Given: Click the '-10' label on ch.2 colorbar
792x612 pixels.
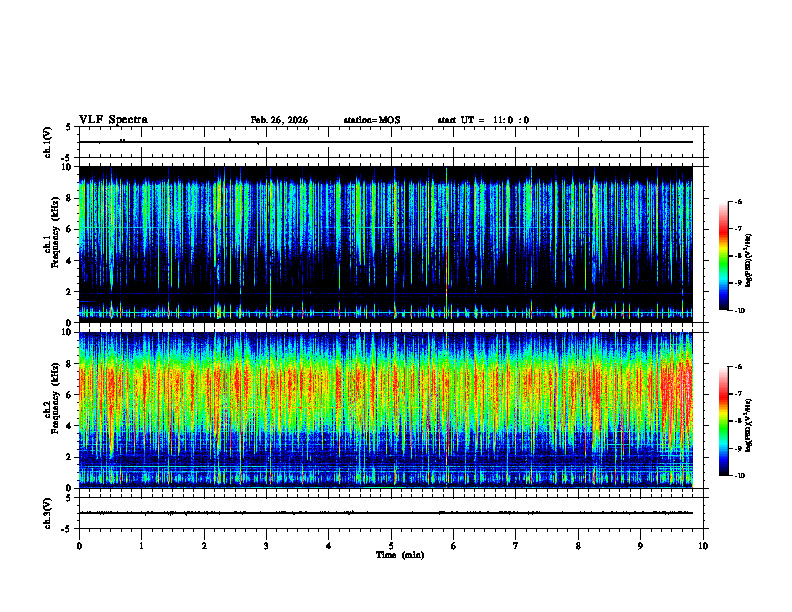Looking at the screenshot, I should [x=739, y=475].
